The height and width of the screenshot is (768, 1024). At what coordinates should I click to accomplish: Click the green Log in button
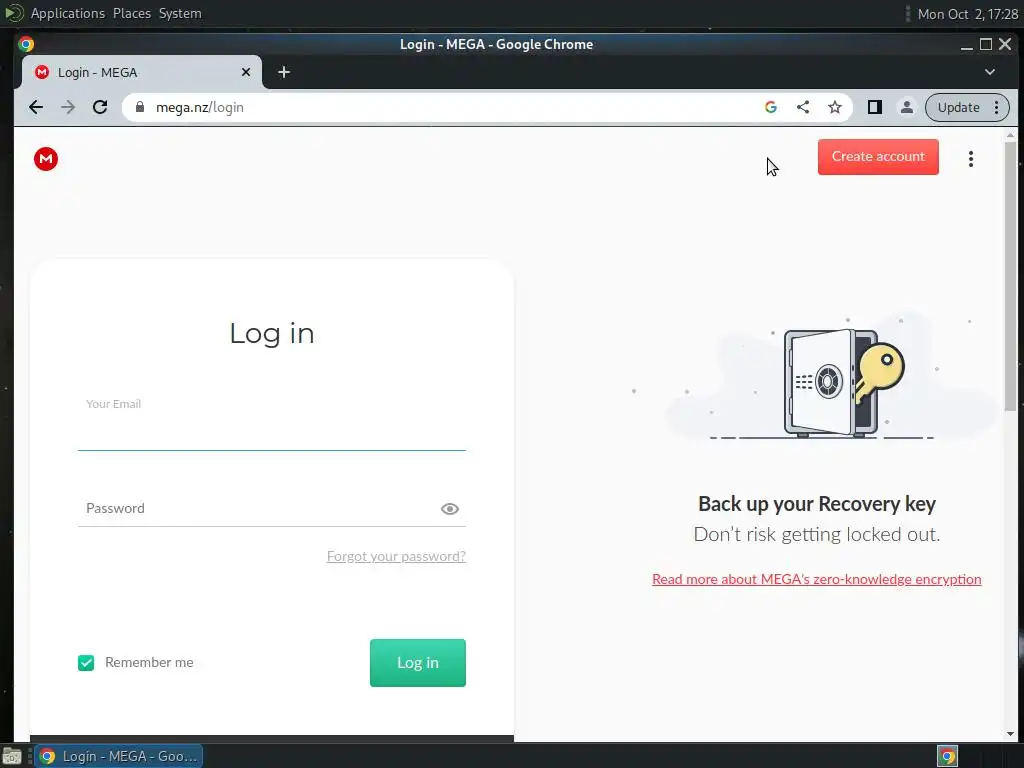[x=417, y=663]
